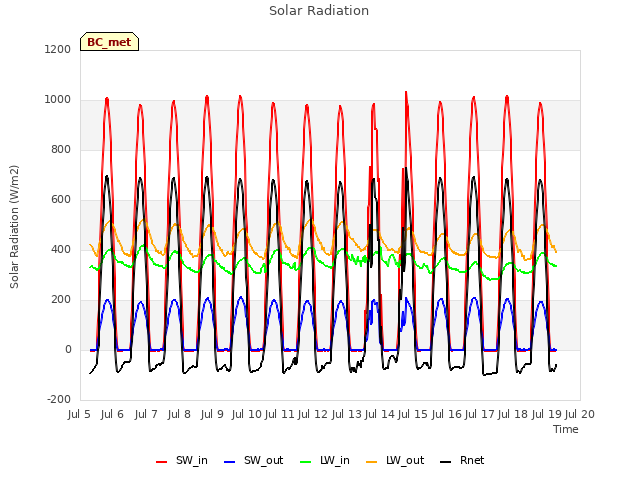
Task: Click the 1000 y-axis tick label
Action: point(58,100)
